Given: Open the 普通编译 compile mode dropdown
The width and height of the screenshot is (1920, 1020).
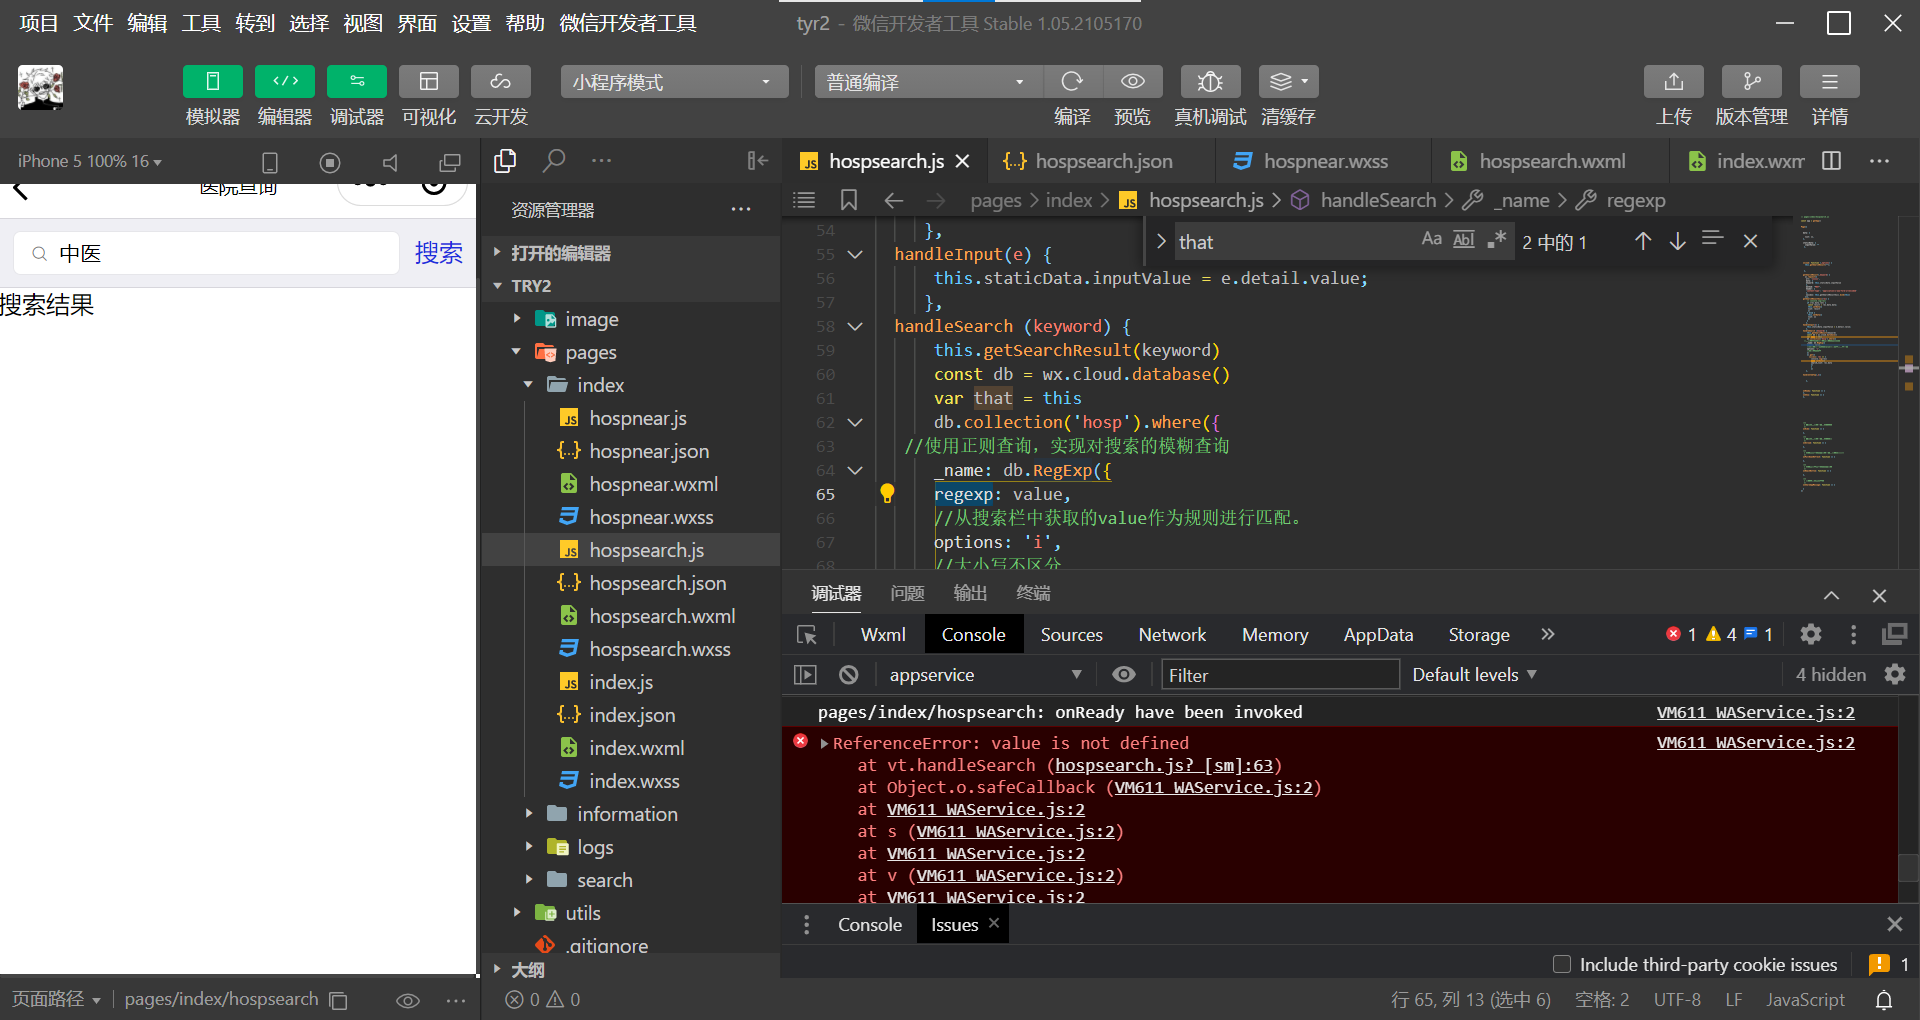Looking at the screenshot, I should [929, 82].
